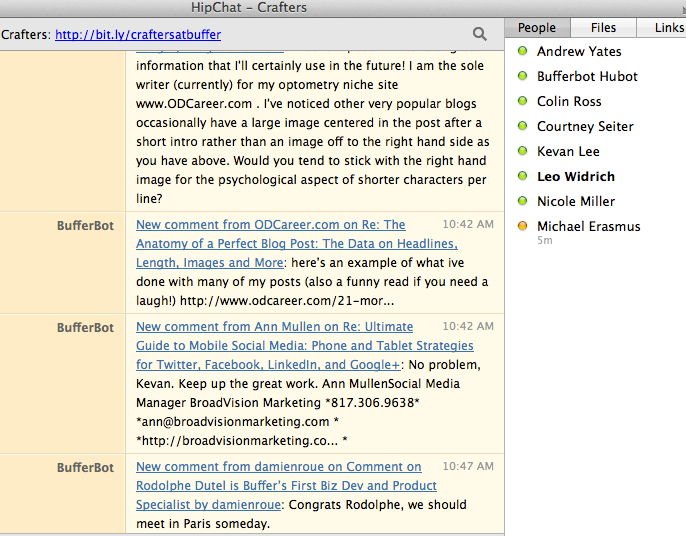Click Kevan Lee green status dot

pyautogui.click(x=522, y=151)
